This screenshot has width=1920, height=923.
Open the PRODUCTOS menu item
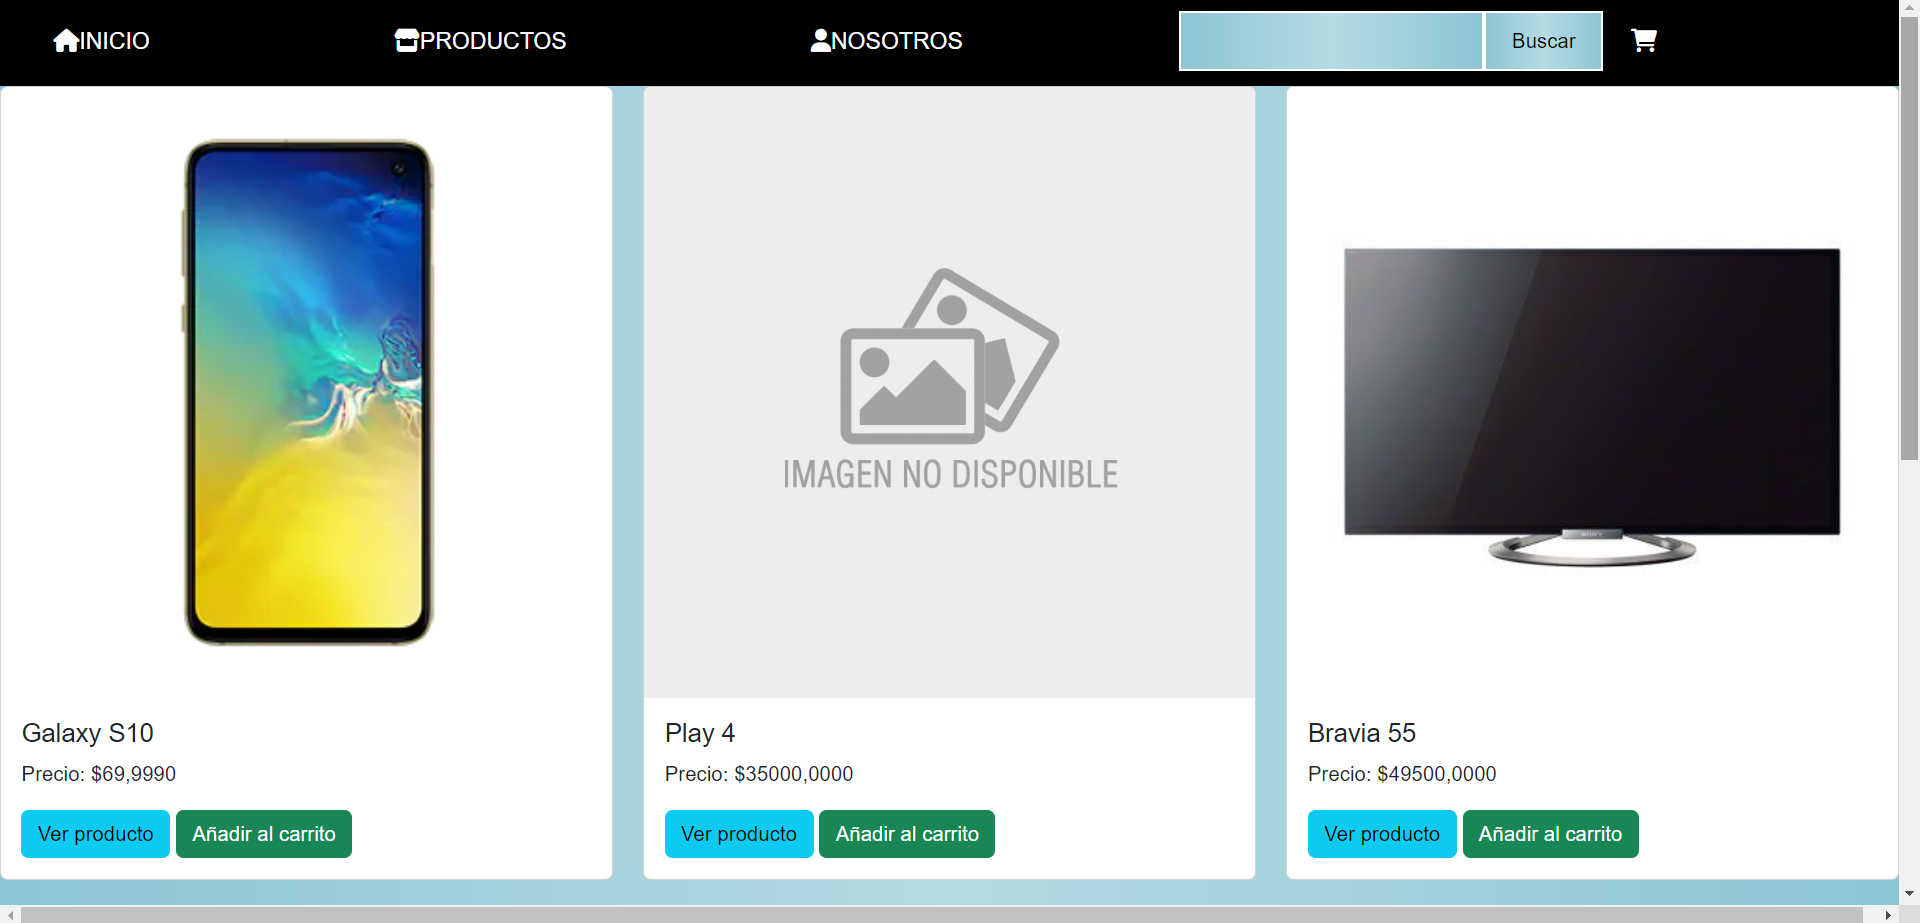tap(480, 40)
